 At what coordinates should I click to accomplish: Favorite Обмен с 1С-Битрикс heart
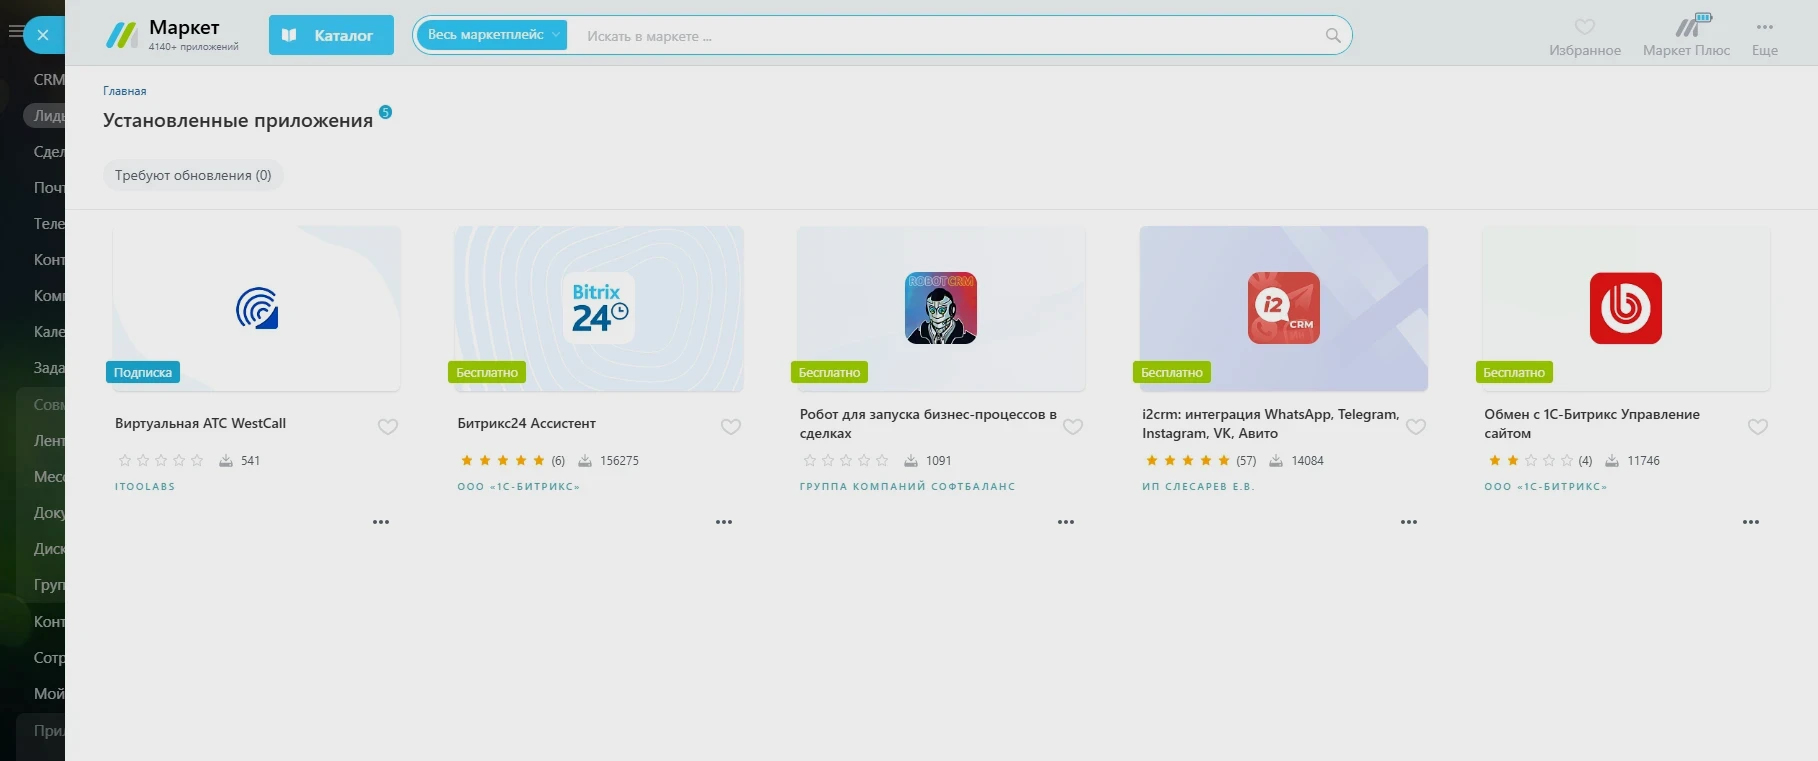click(1758, 427)
